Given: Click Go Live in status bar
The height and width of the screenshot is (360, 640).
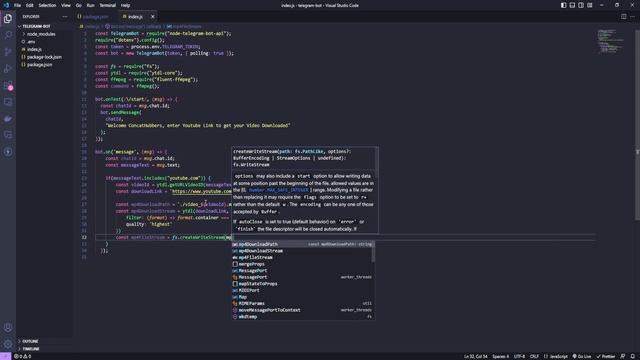Looking at the screenshot, I should click(582, 356).
